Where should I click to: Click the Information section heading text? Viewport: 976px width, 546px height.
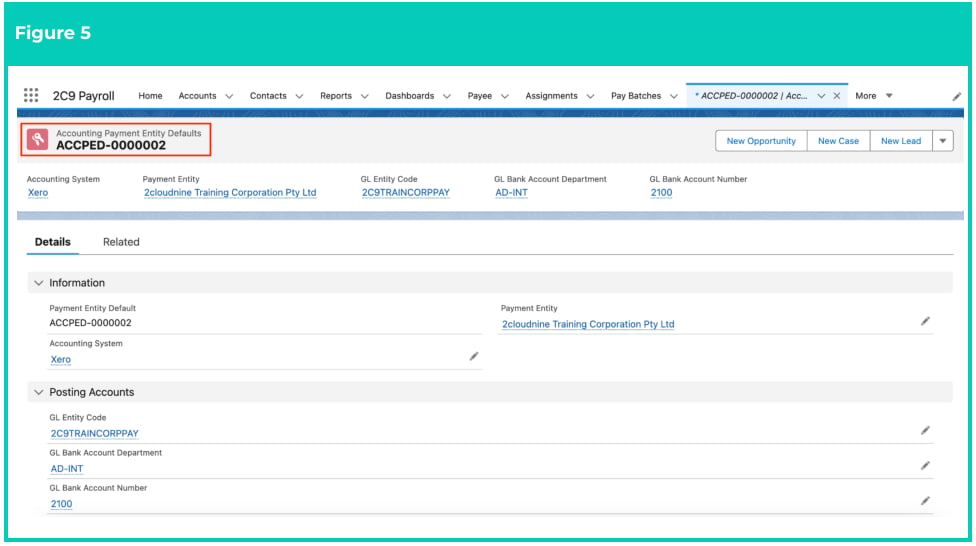[77, 283]
